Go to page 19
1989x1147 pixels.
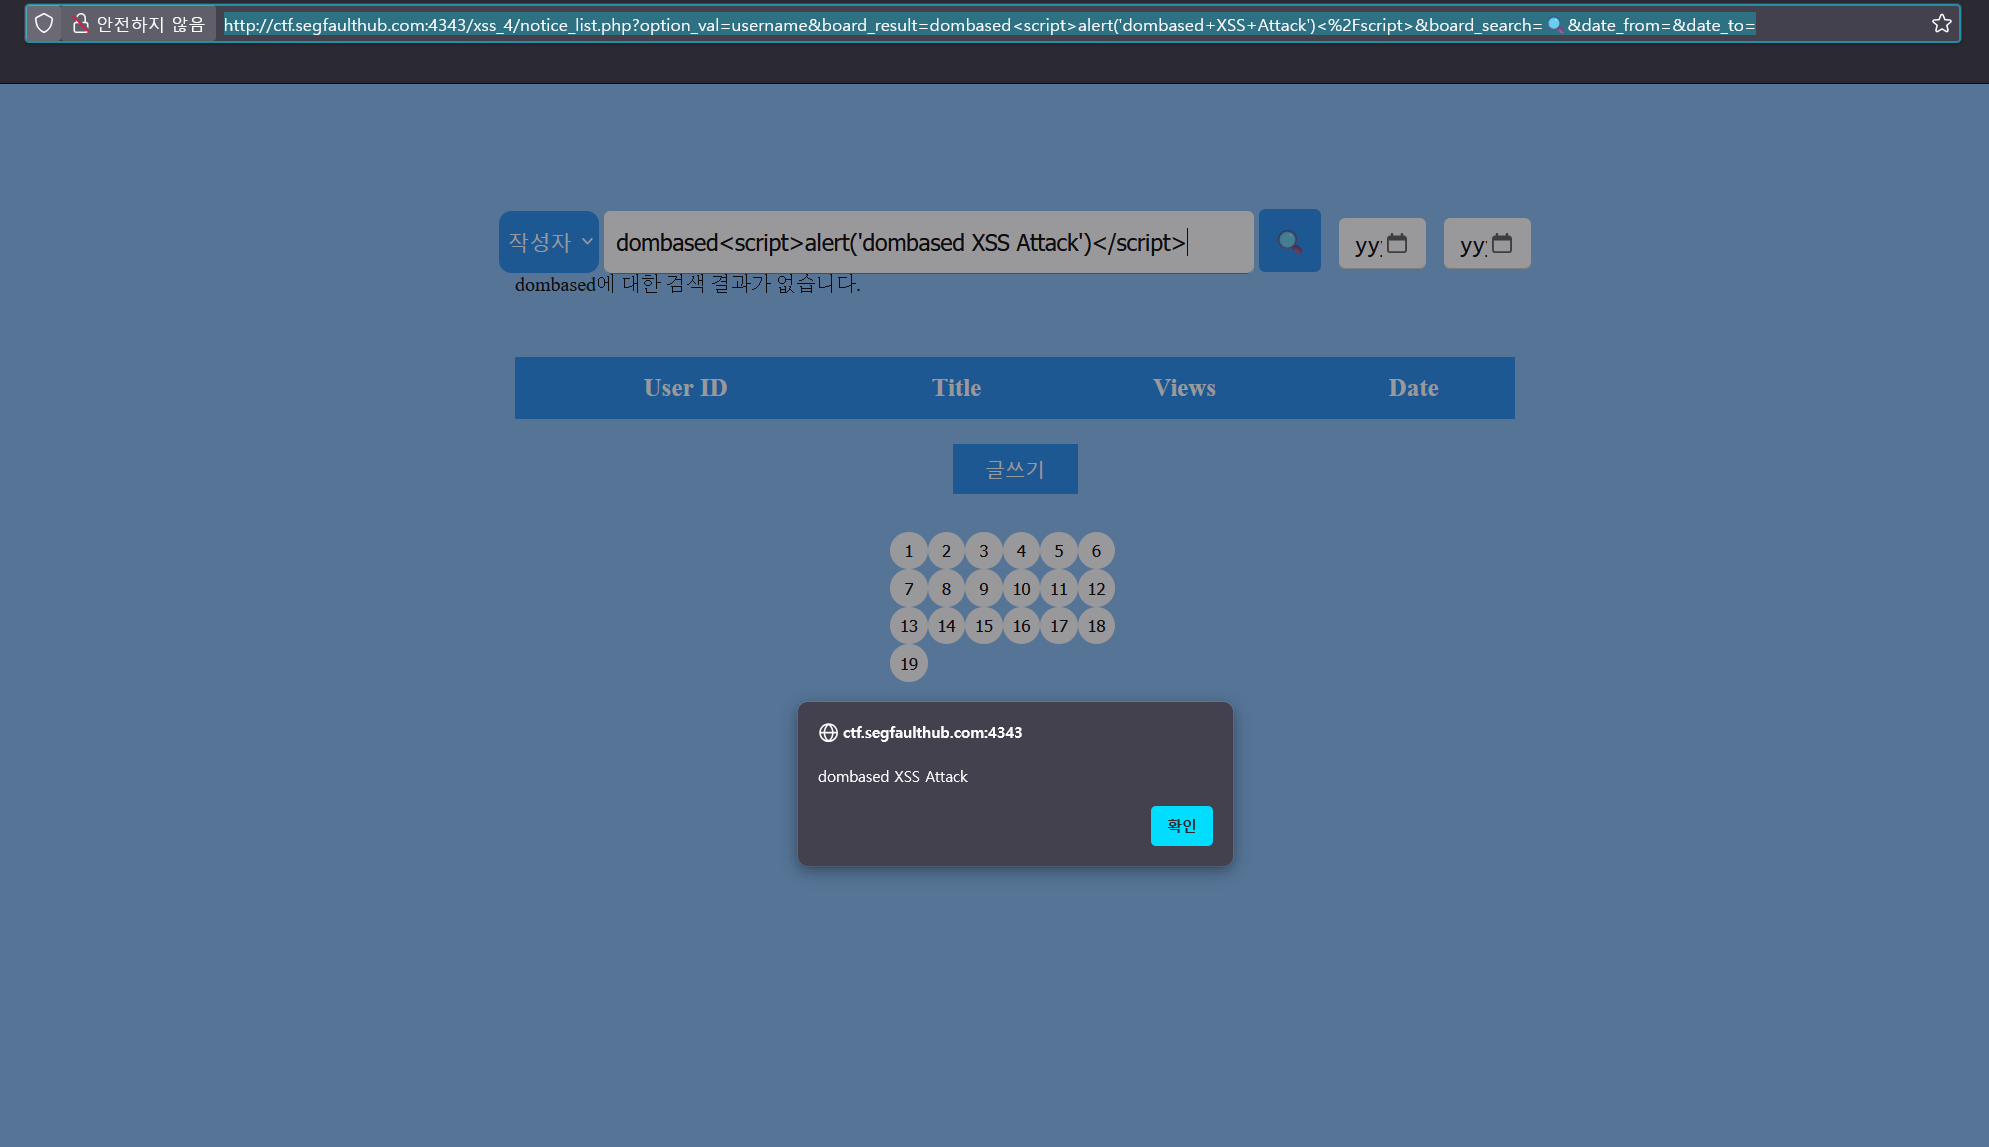909,664
